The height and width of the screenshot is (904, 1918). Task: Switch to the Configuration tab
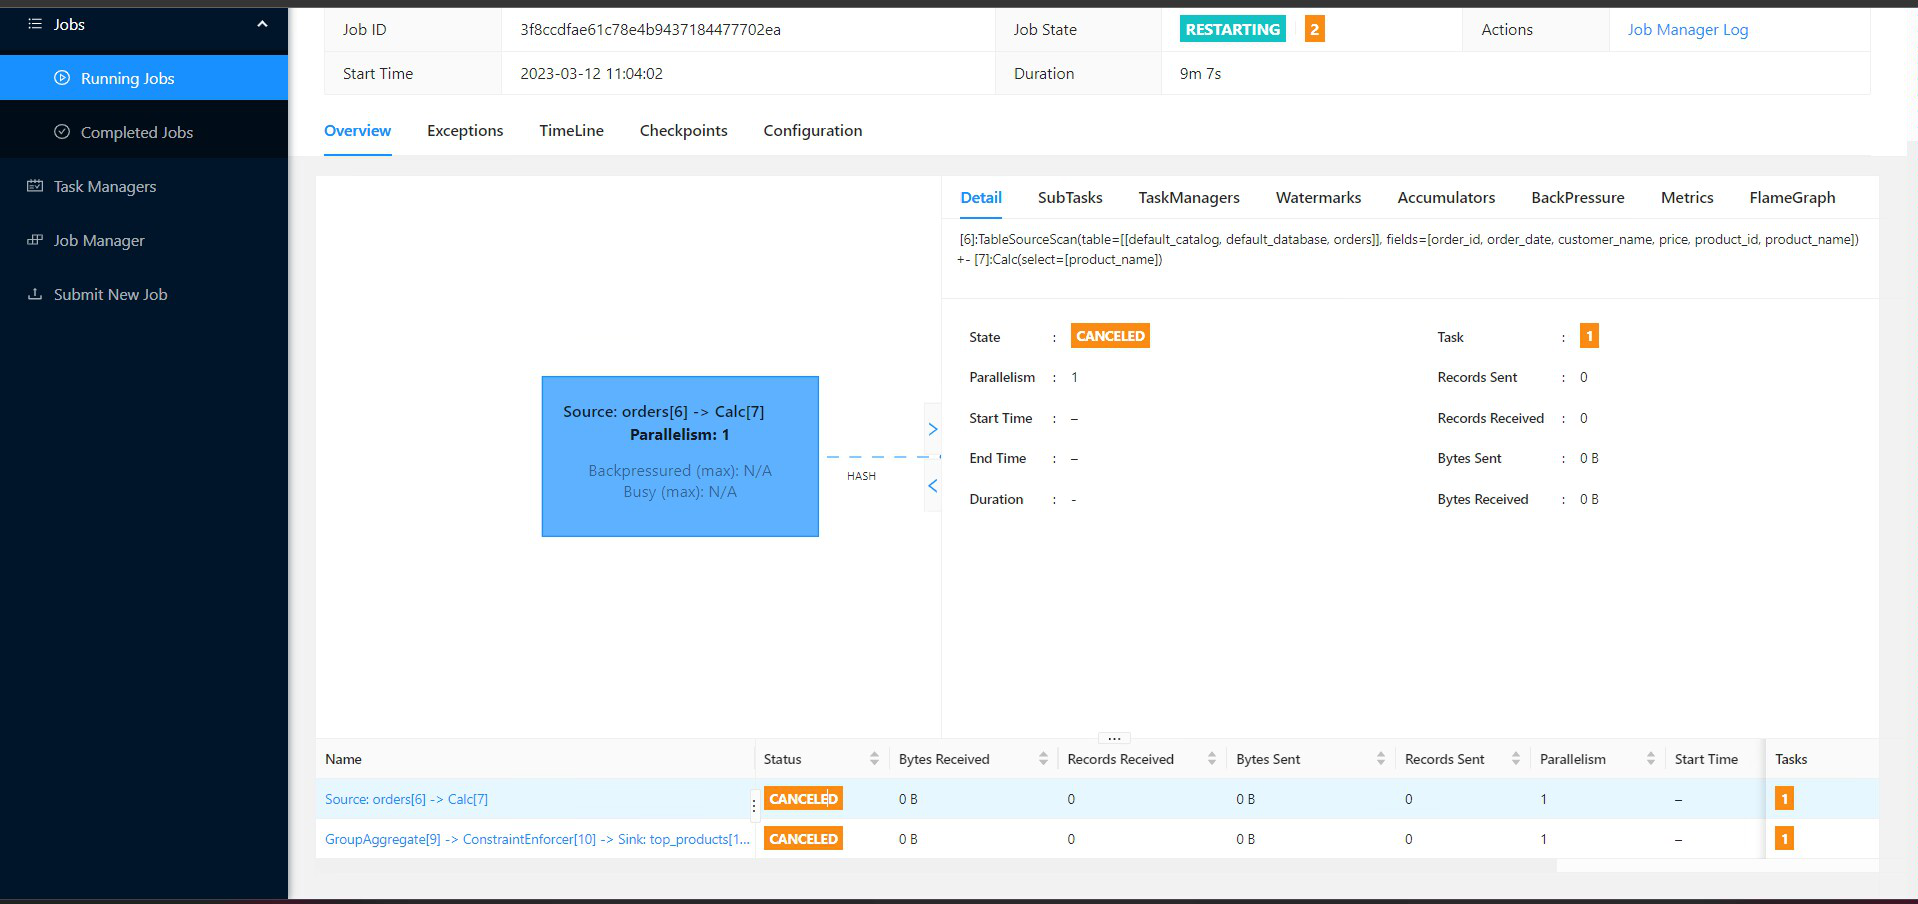(x=812, y=131)
